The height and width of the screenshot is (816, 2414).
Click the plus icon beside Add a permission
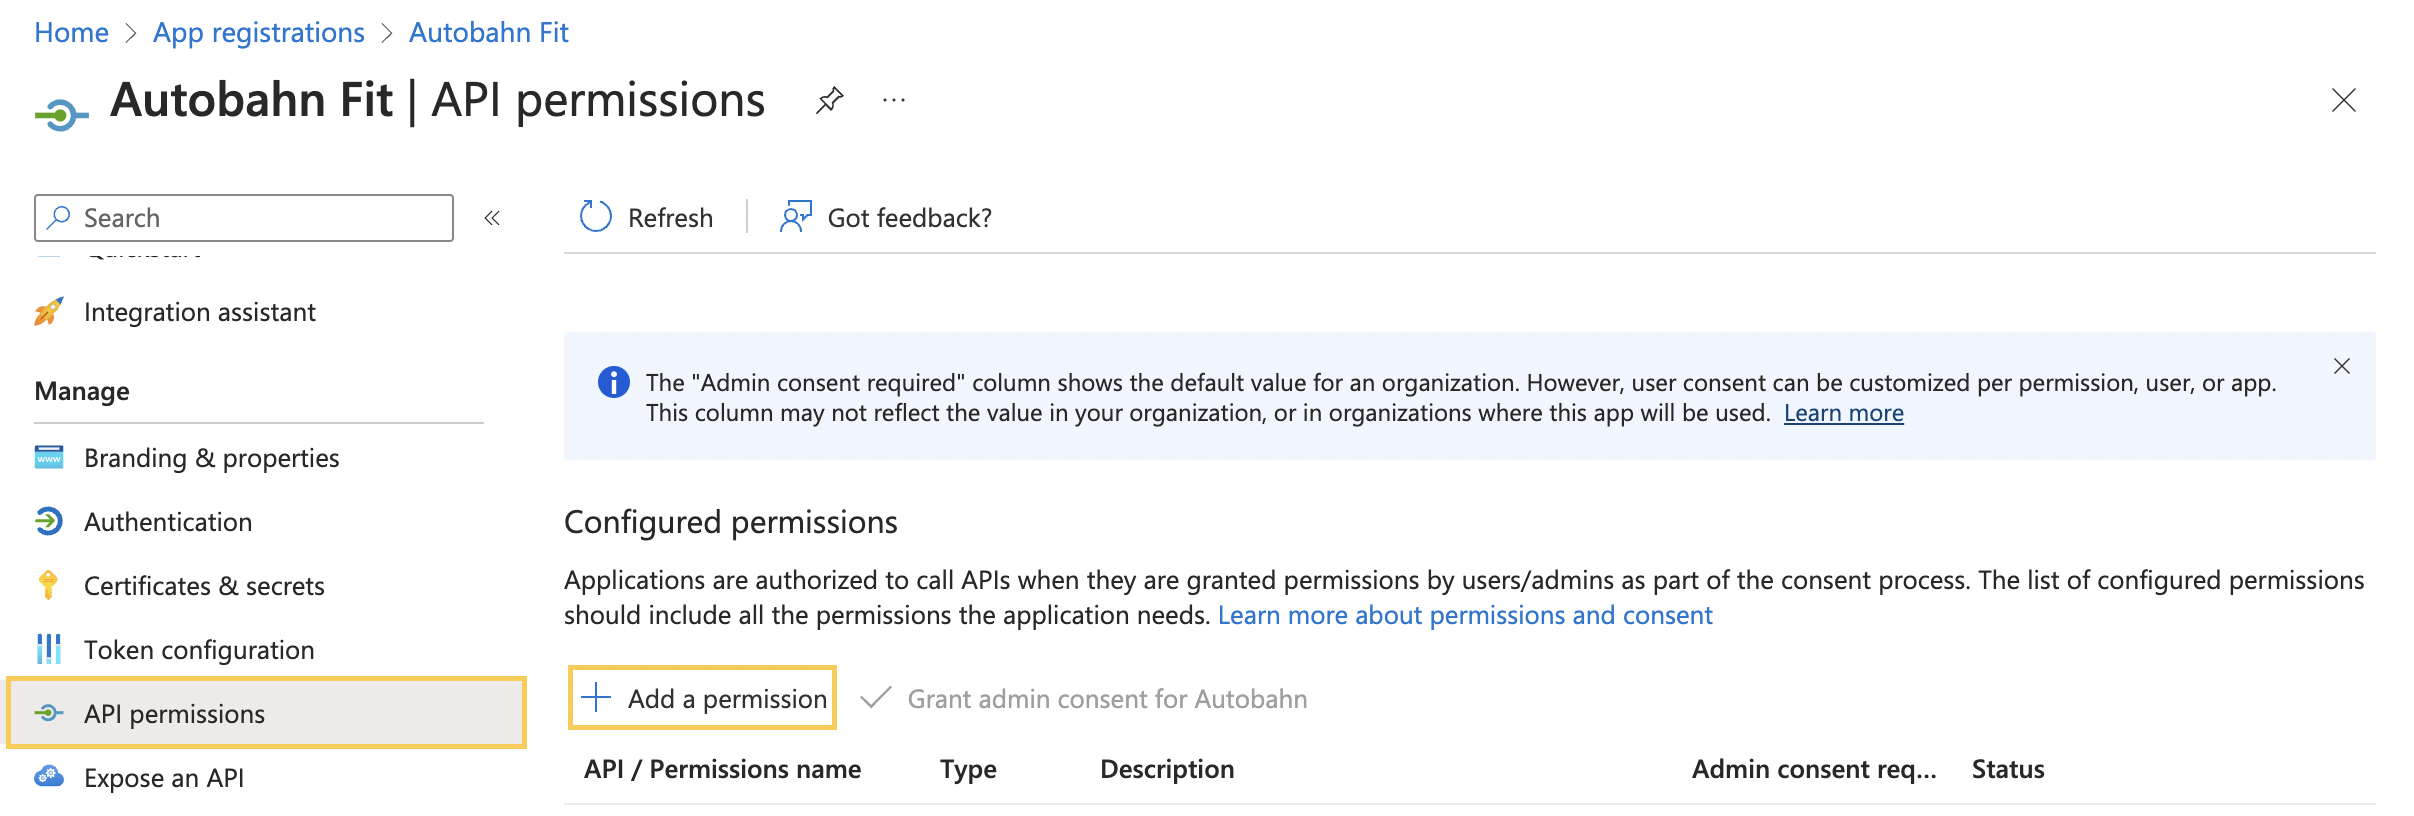click(x=596, y=697)
